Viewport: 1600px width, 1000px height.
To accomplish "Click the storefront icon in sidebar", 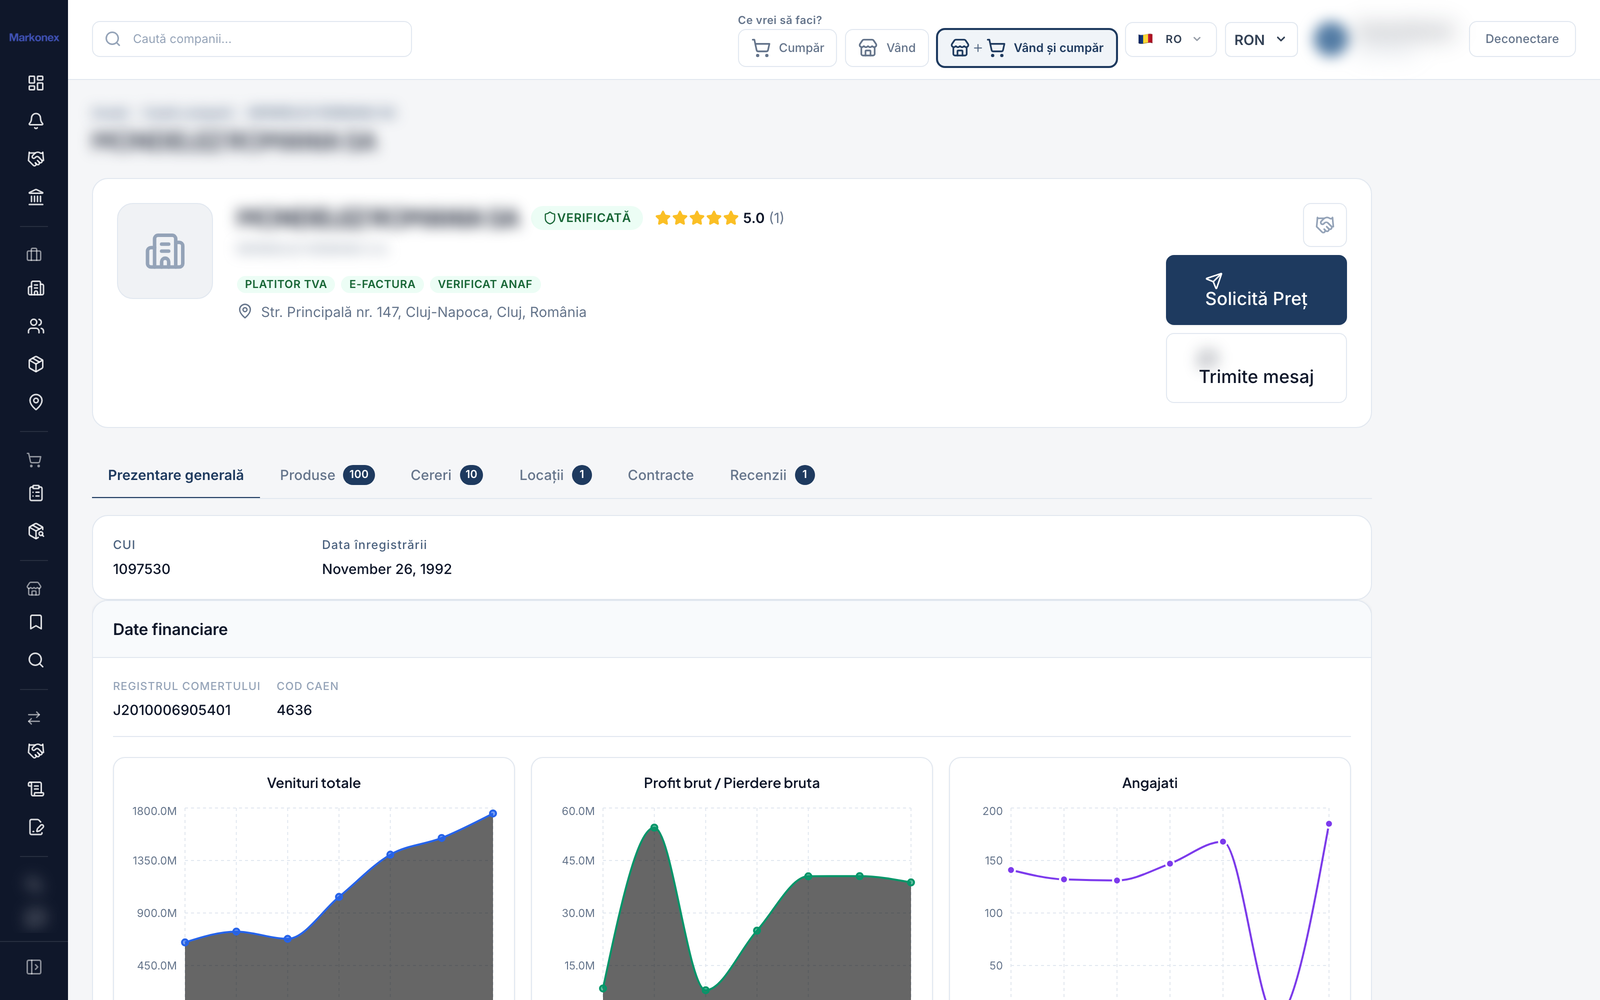I will (x=34, y=589).
